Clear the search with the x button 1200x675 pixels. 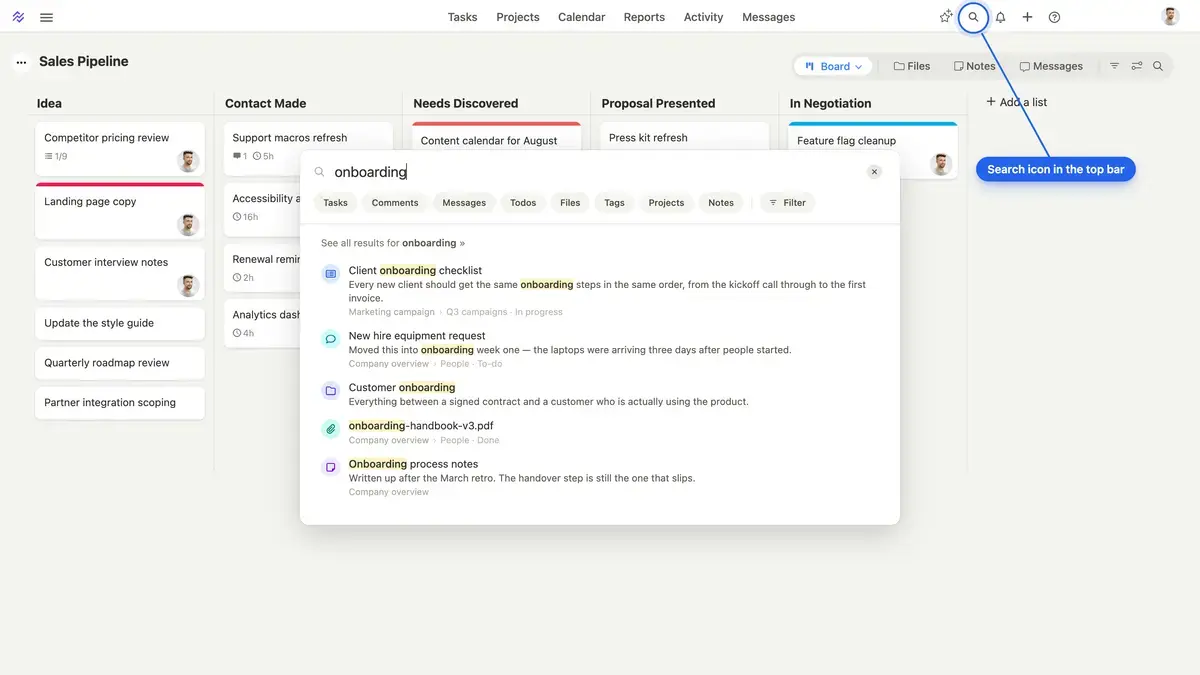tap(874, 172)
